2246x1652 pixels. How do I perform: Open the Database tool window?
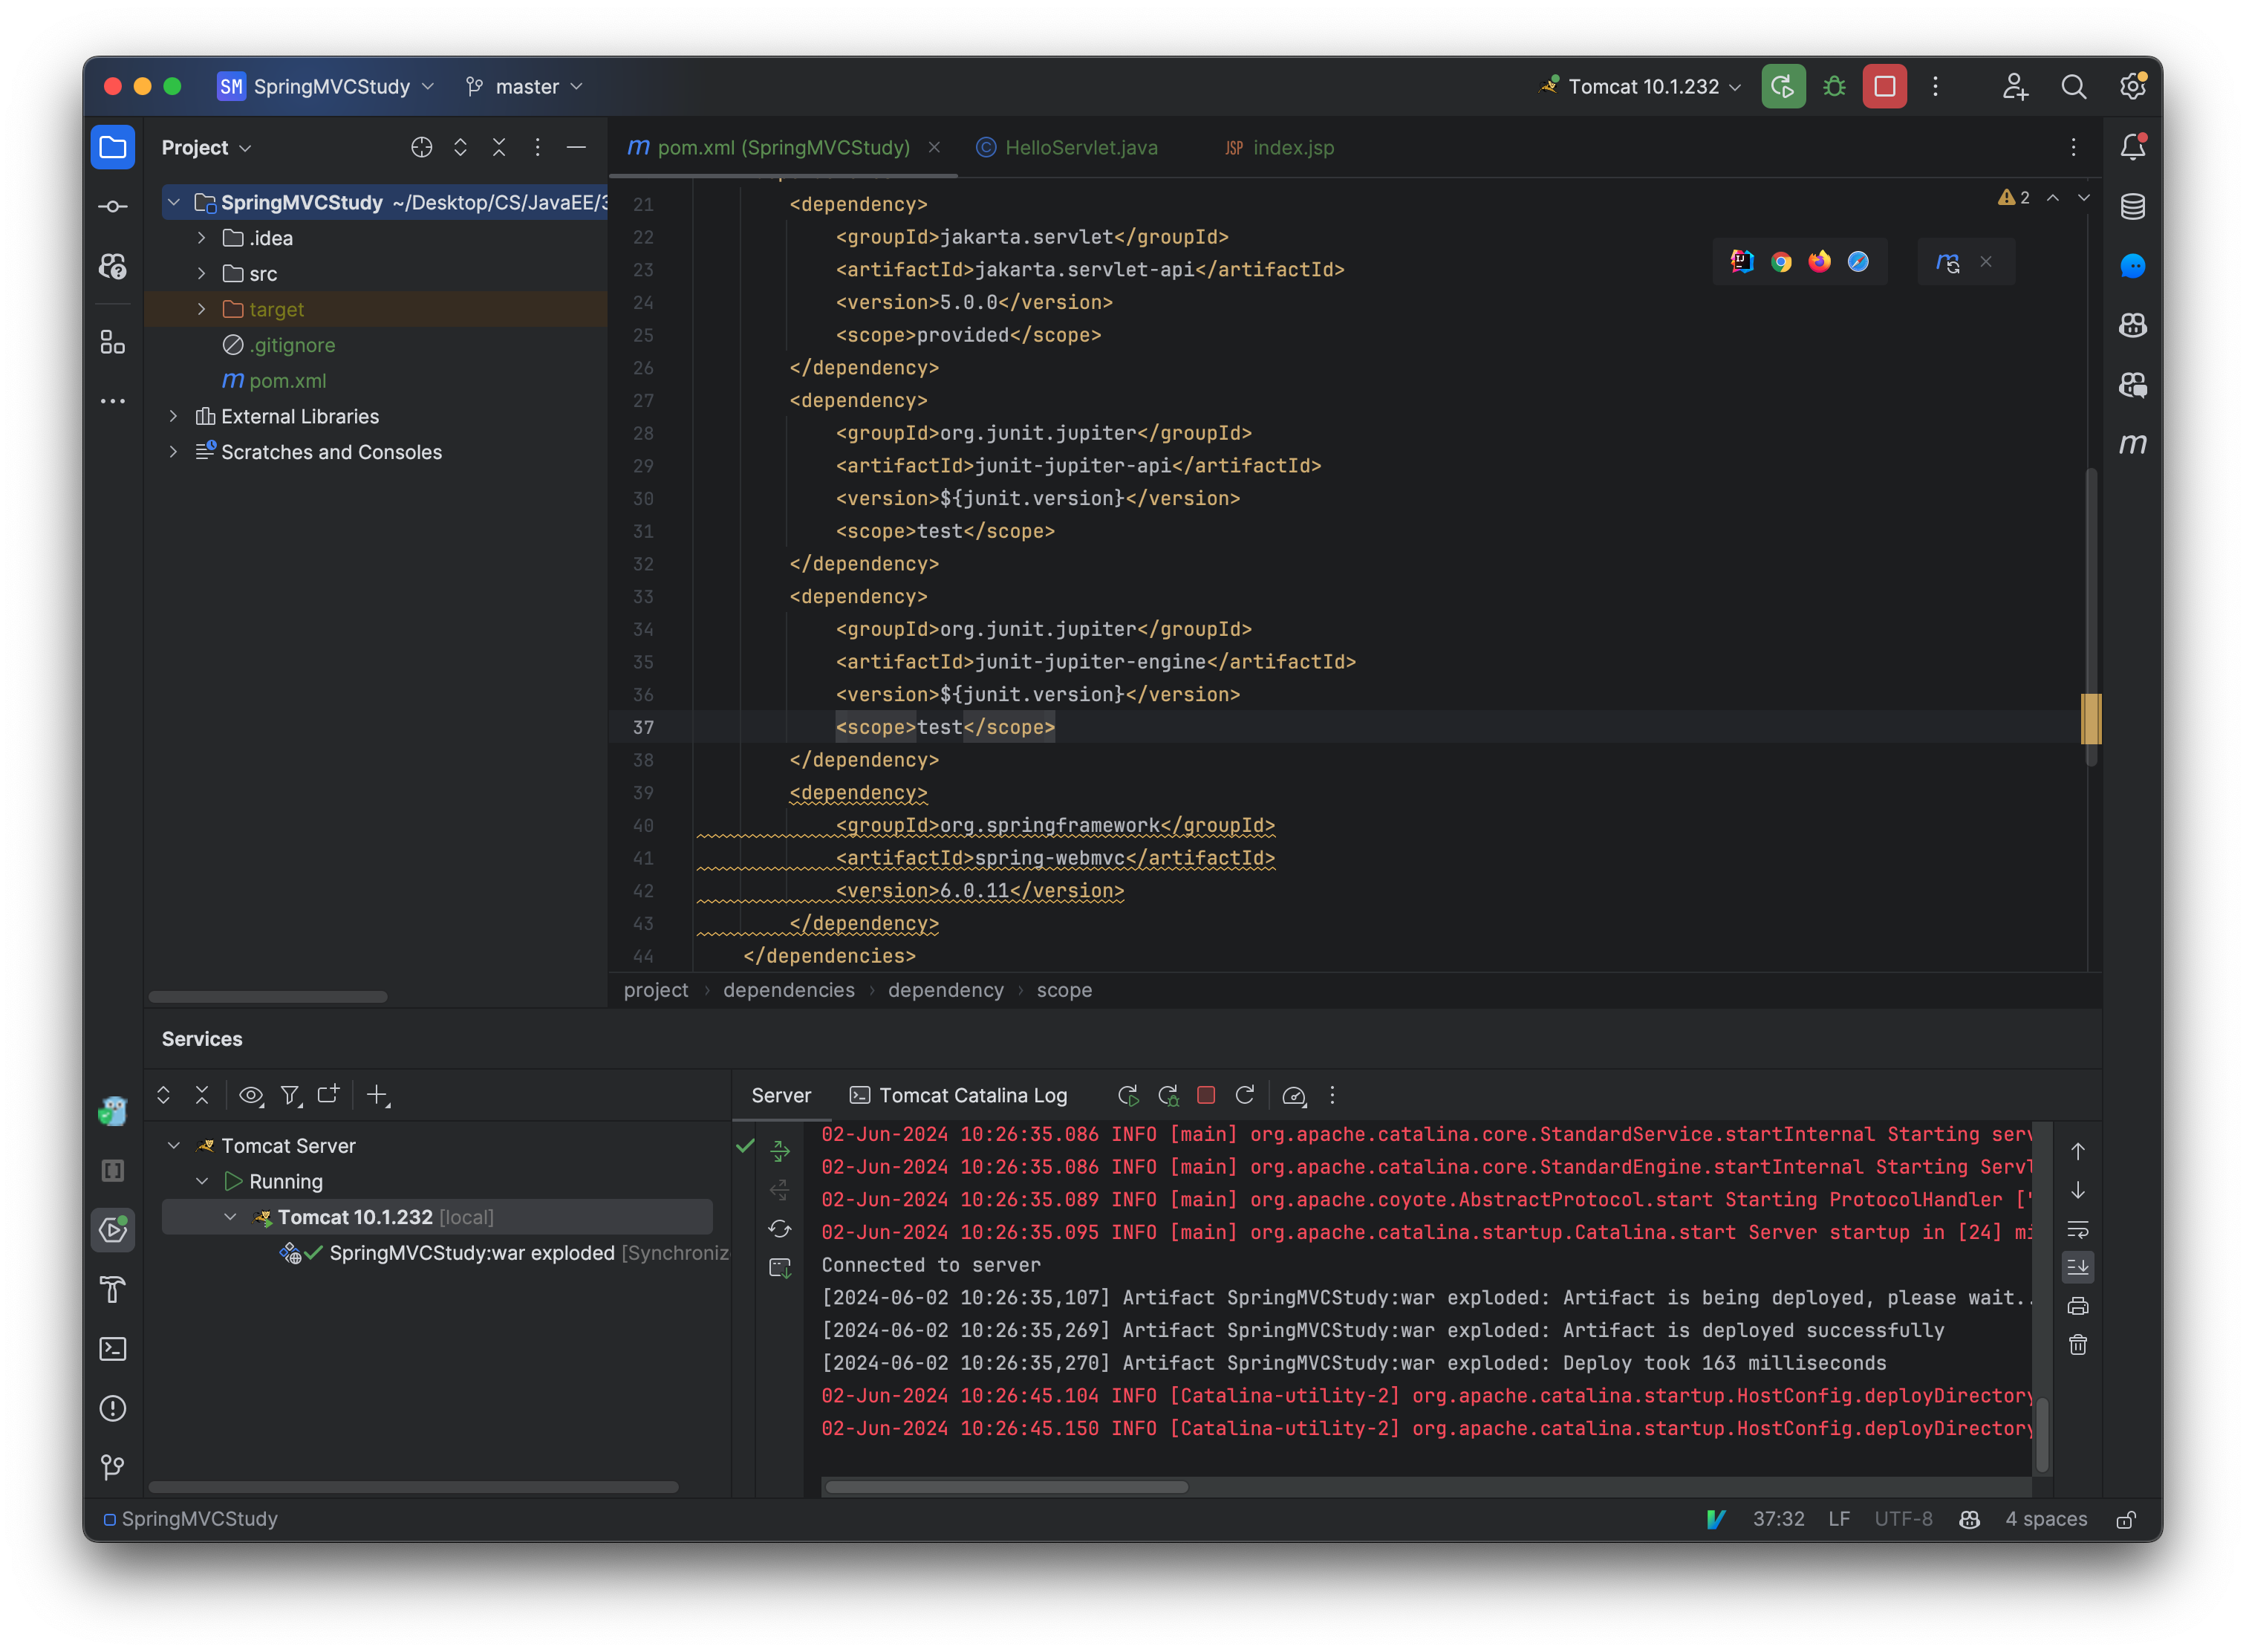[x=2132, y=207]
